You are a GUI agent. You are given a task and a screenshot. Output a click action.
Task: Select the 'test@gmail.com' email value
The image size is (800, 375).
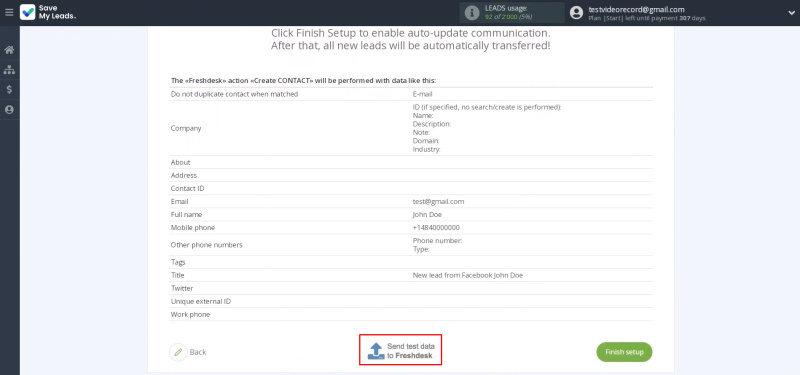pyautogui.click(x=438, y=202)
